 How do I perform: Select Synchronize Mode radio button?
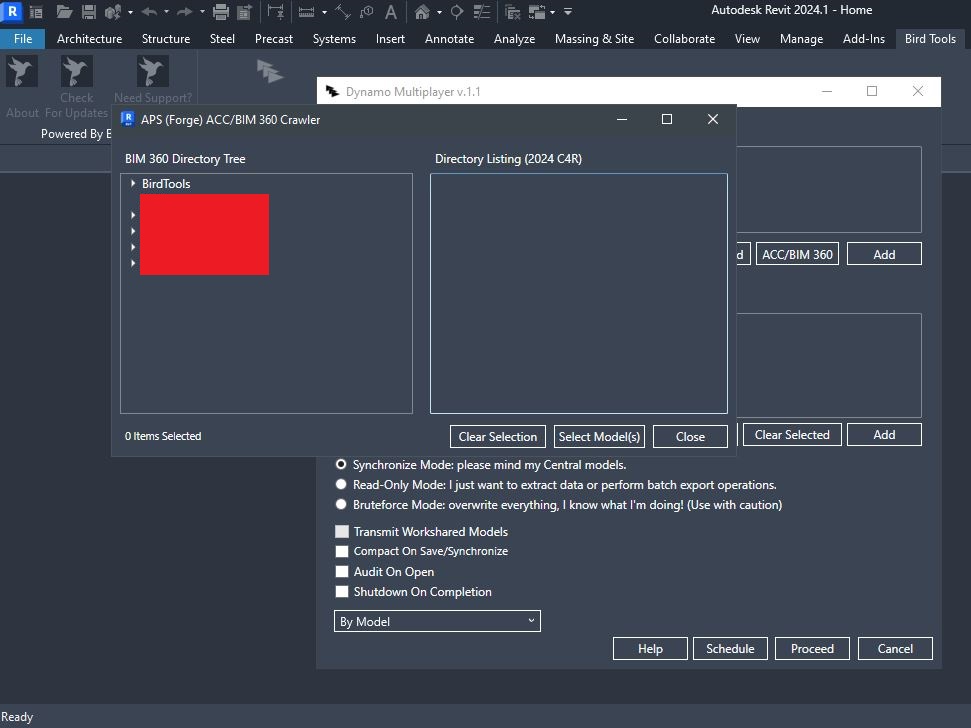(x=341, y=464)
